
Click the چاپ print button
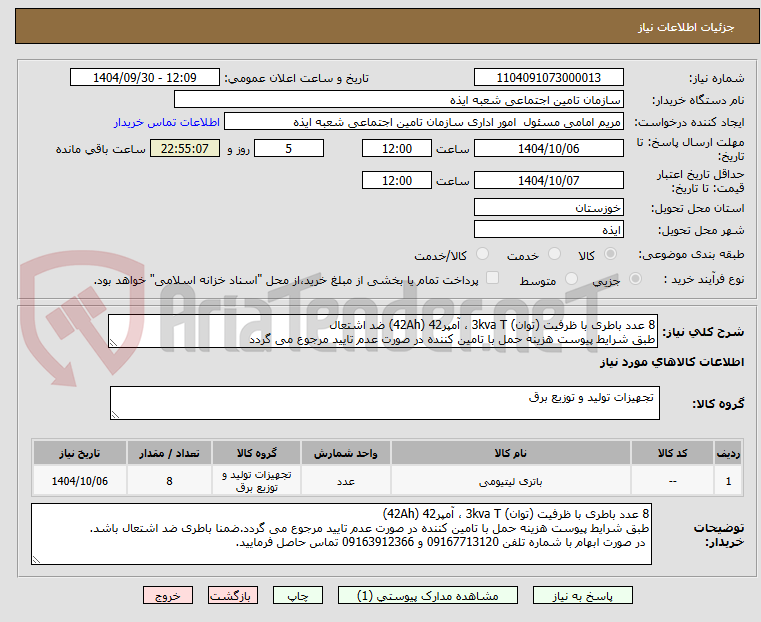click(298, 595)
